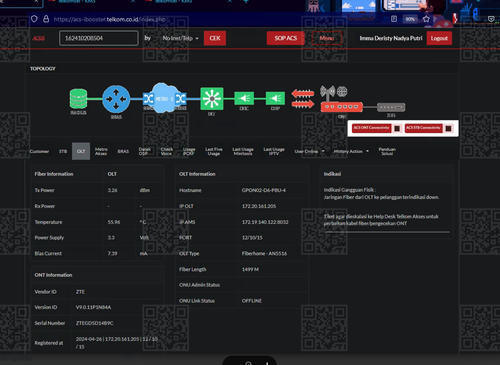The width and height of the screenshot is (500, 365).
Task: Open the SOP ACS button
Action: [x=286, y=38]
